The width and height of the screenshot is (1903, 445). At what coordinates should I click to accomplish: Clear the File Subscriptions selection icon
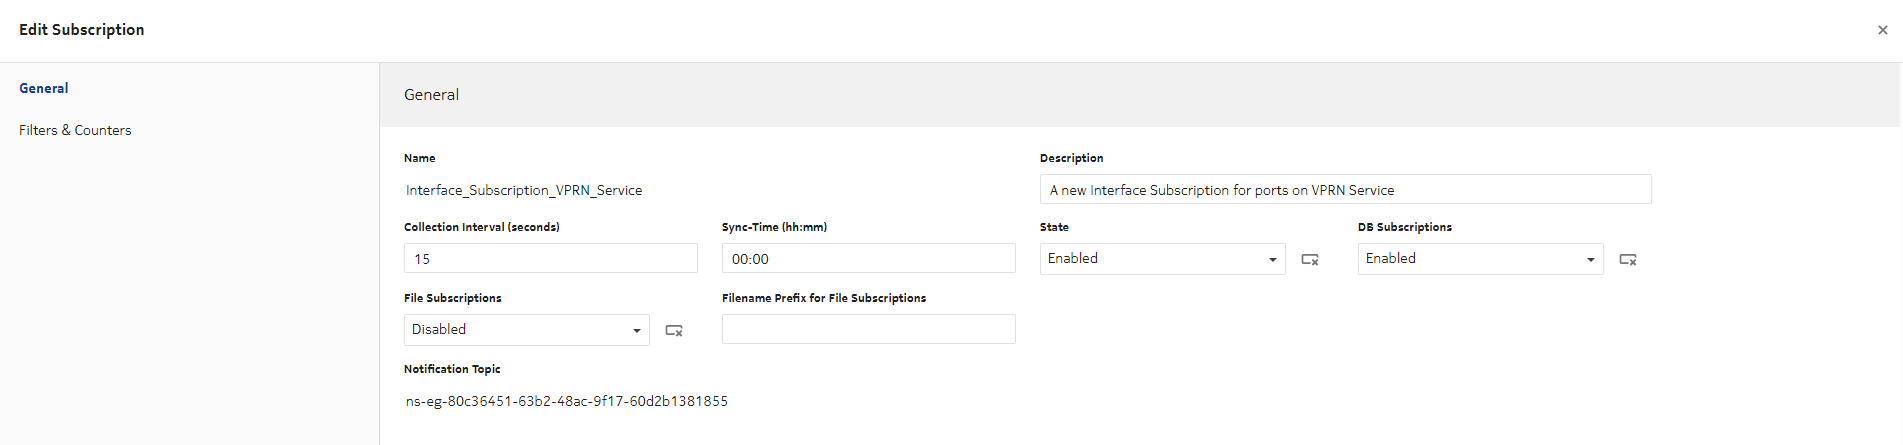point(674,331)
